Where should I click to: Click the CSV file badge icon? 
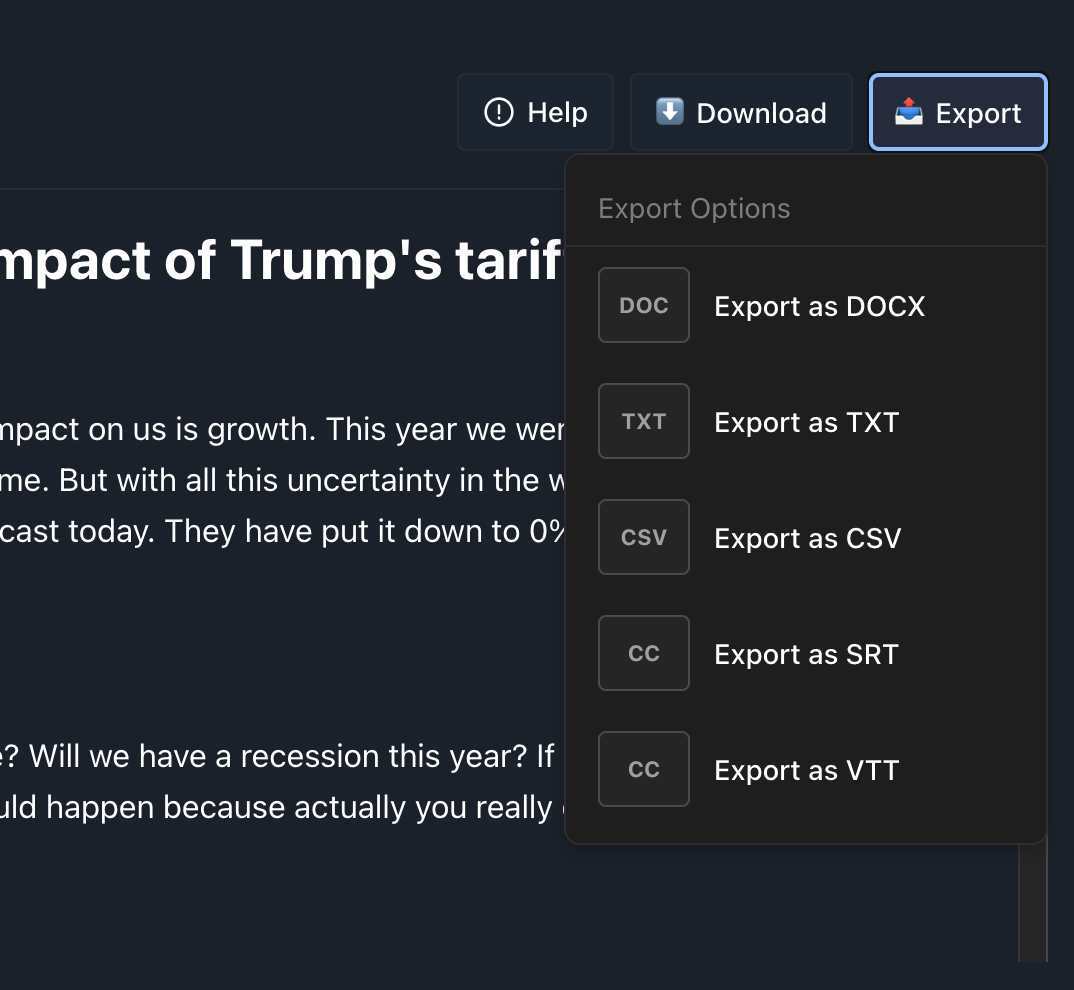click(644, 537)
